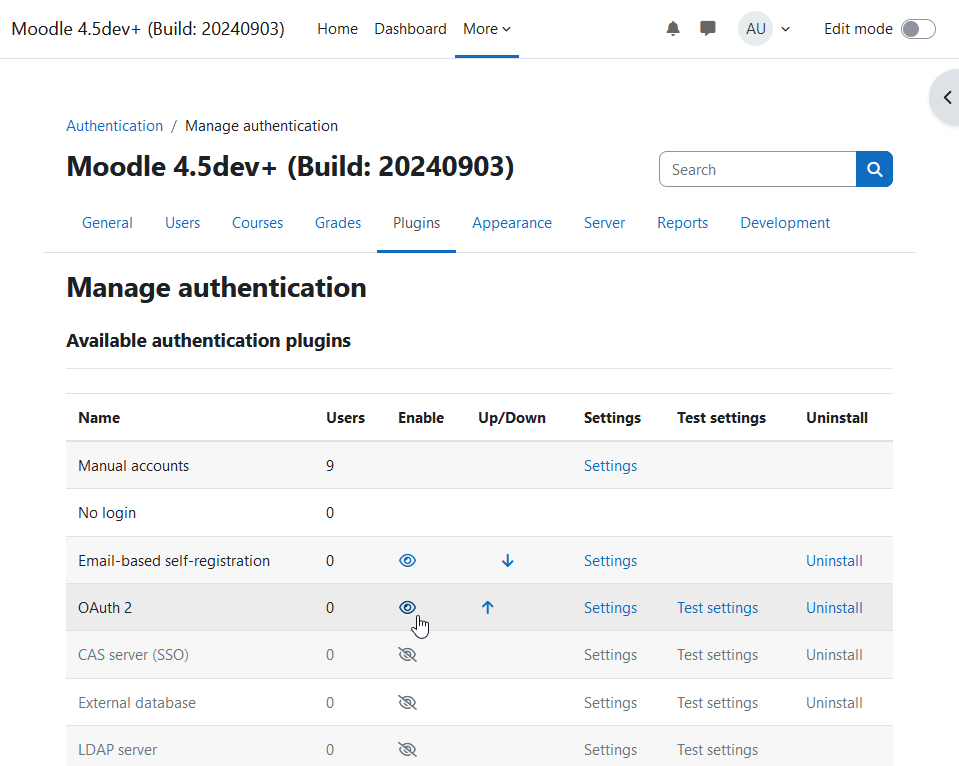Open Settings for CAS server (SSO)

tap(610, 655)
